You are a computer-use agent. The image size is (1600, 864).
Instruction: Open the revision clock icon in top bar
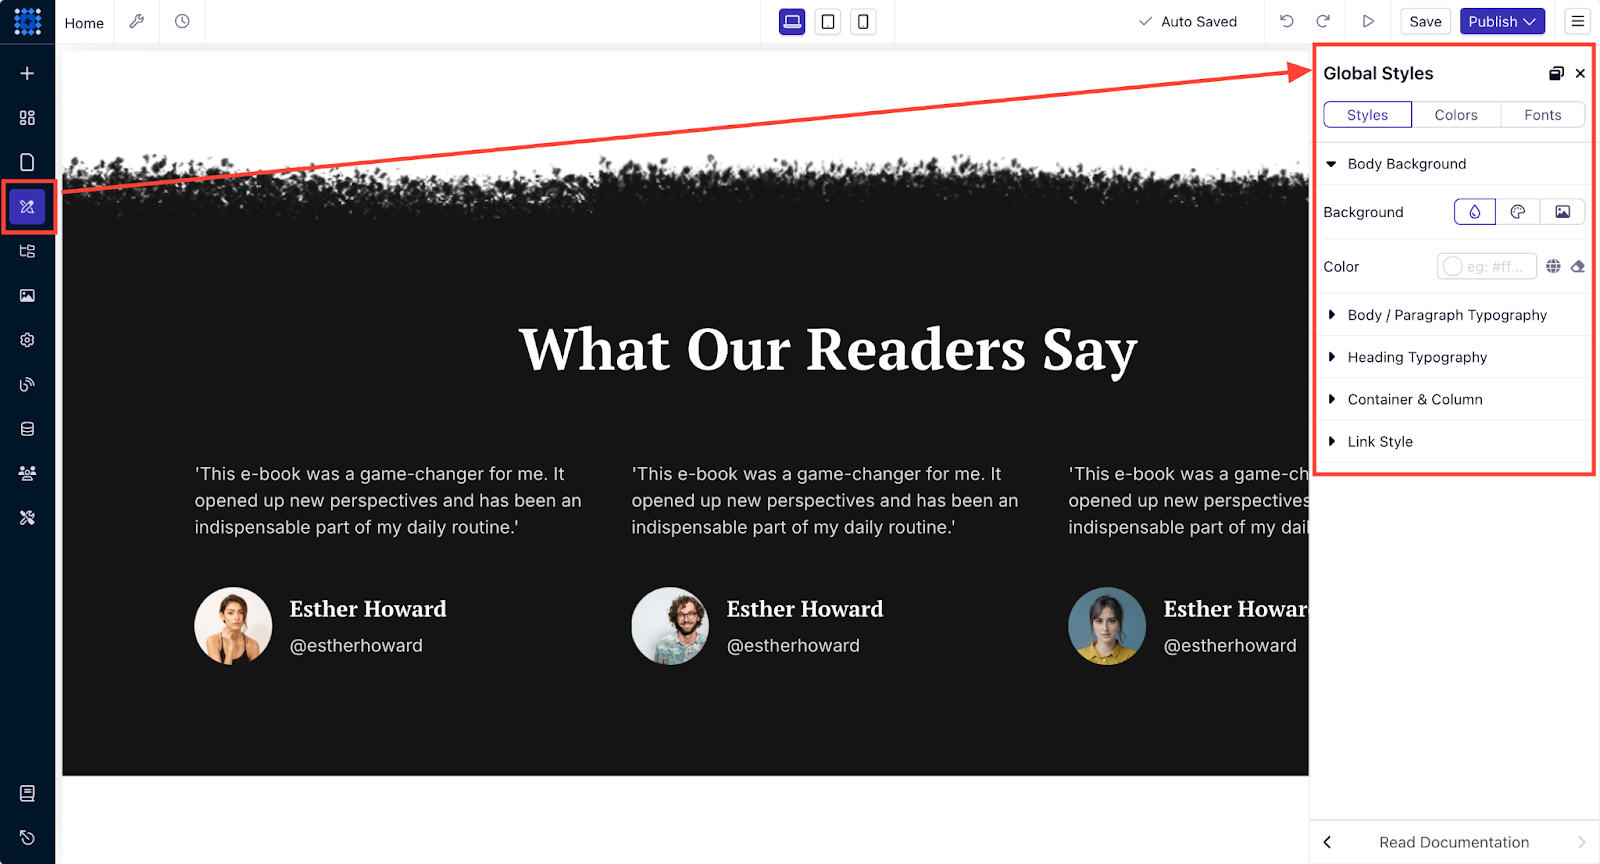182,21
